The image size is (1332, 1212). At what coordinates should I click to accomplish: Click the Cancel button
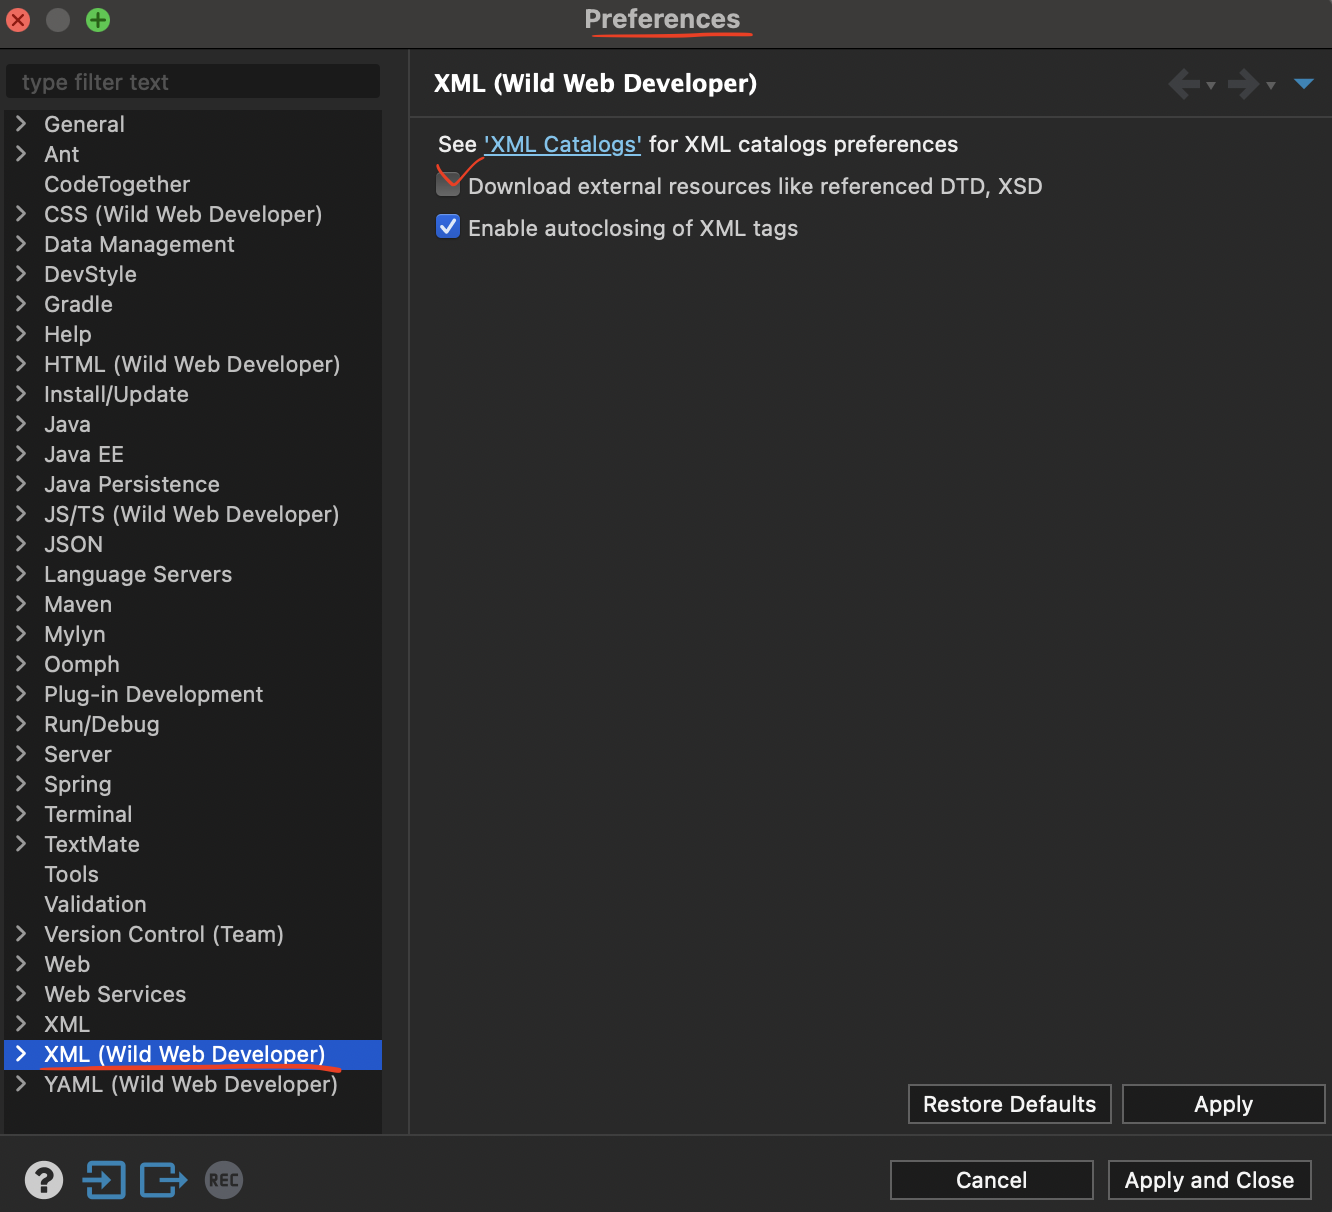pos(992,1180)
